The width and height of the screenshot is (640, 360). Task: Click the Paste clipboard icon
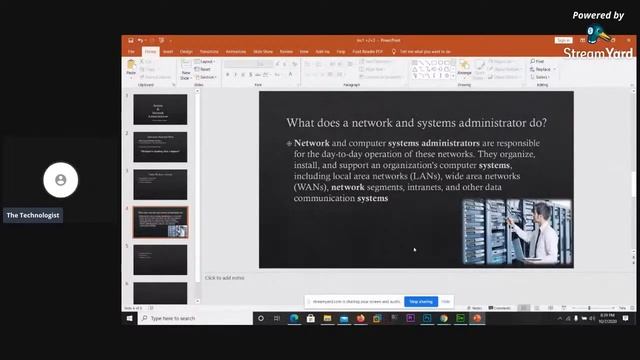pyautogui.click(x=131, y=64)
